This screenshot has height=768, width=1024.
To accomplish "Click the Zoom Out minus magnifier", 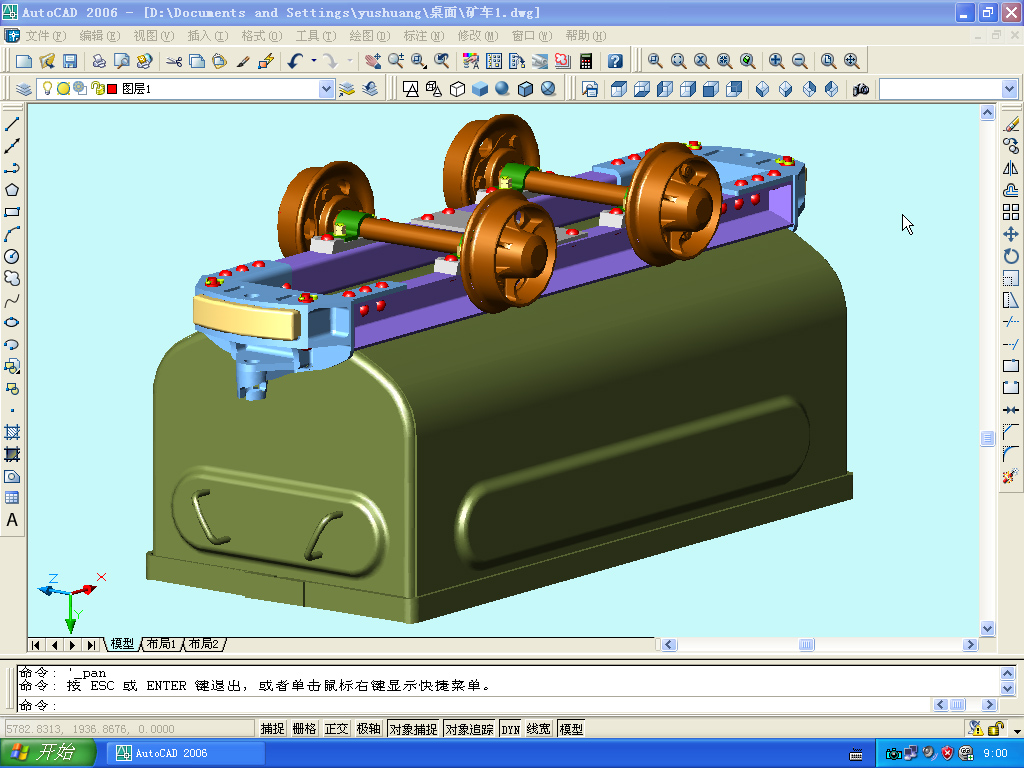I will pos(799,61).
